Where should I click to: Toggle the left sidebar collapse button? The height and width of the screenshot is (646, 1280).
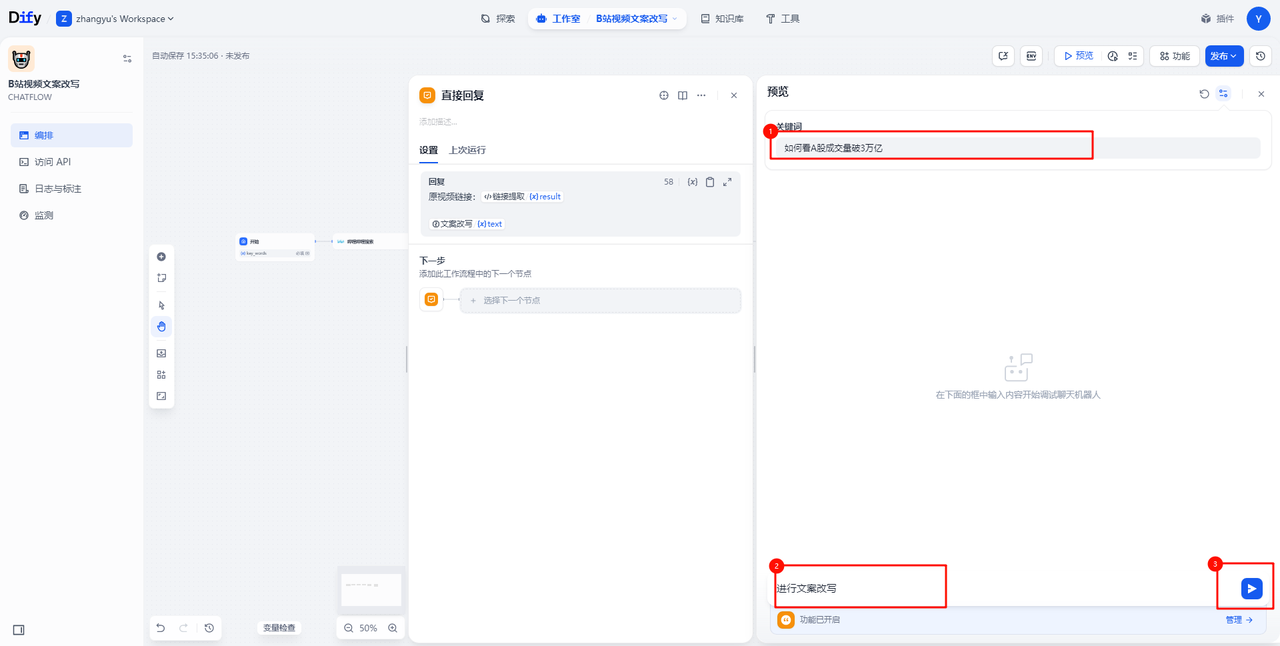19,630
